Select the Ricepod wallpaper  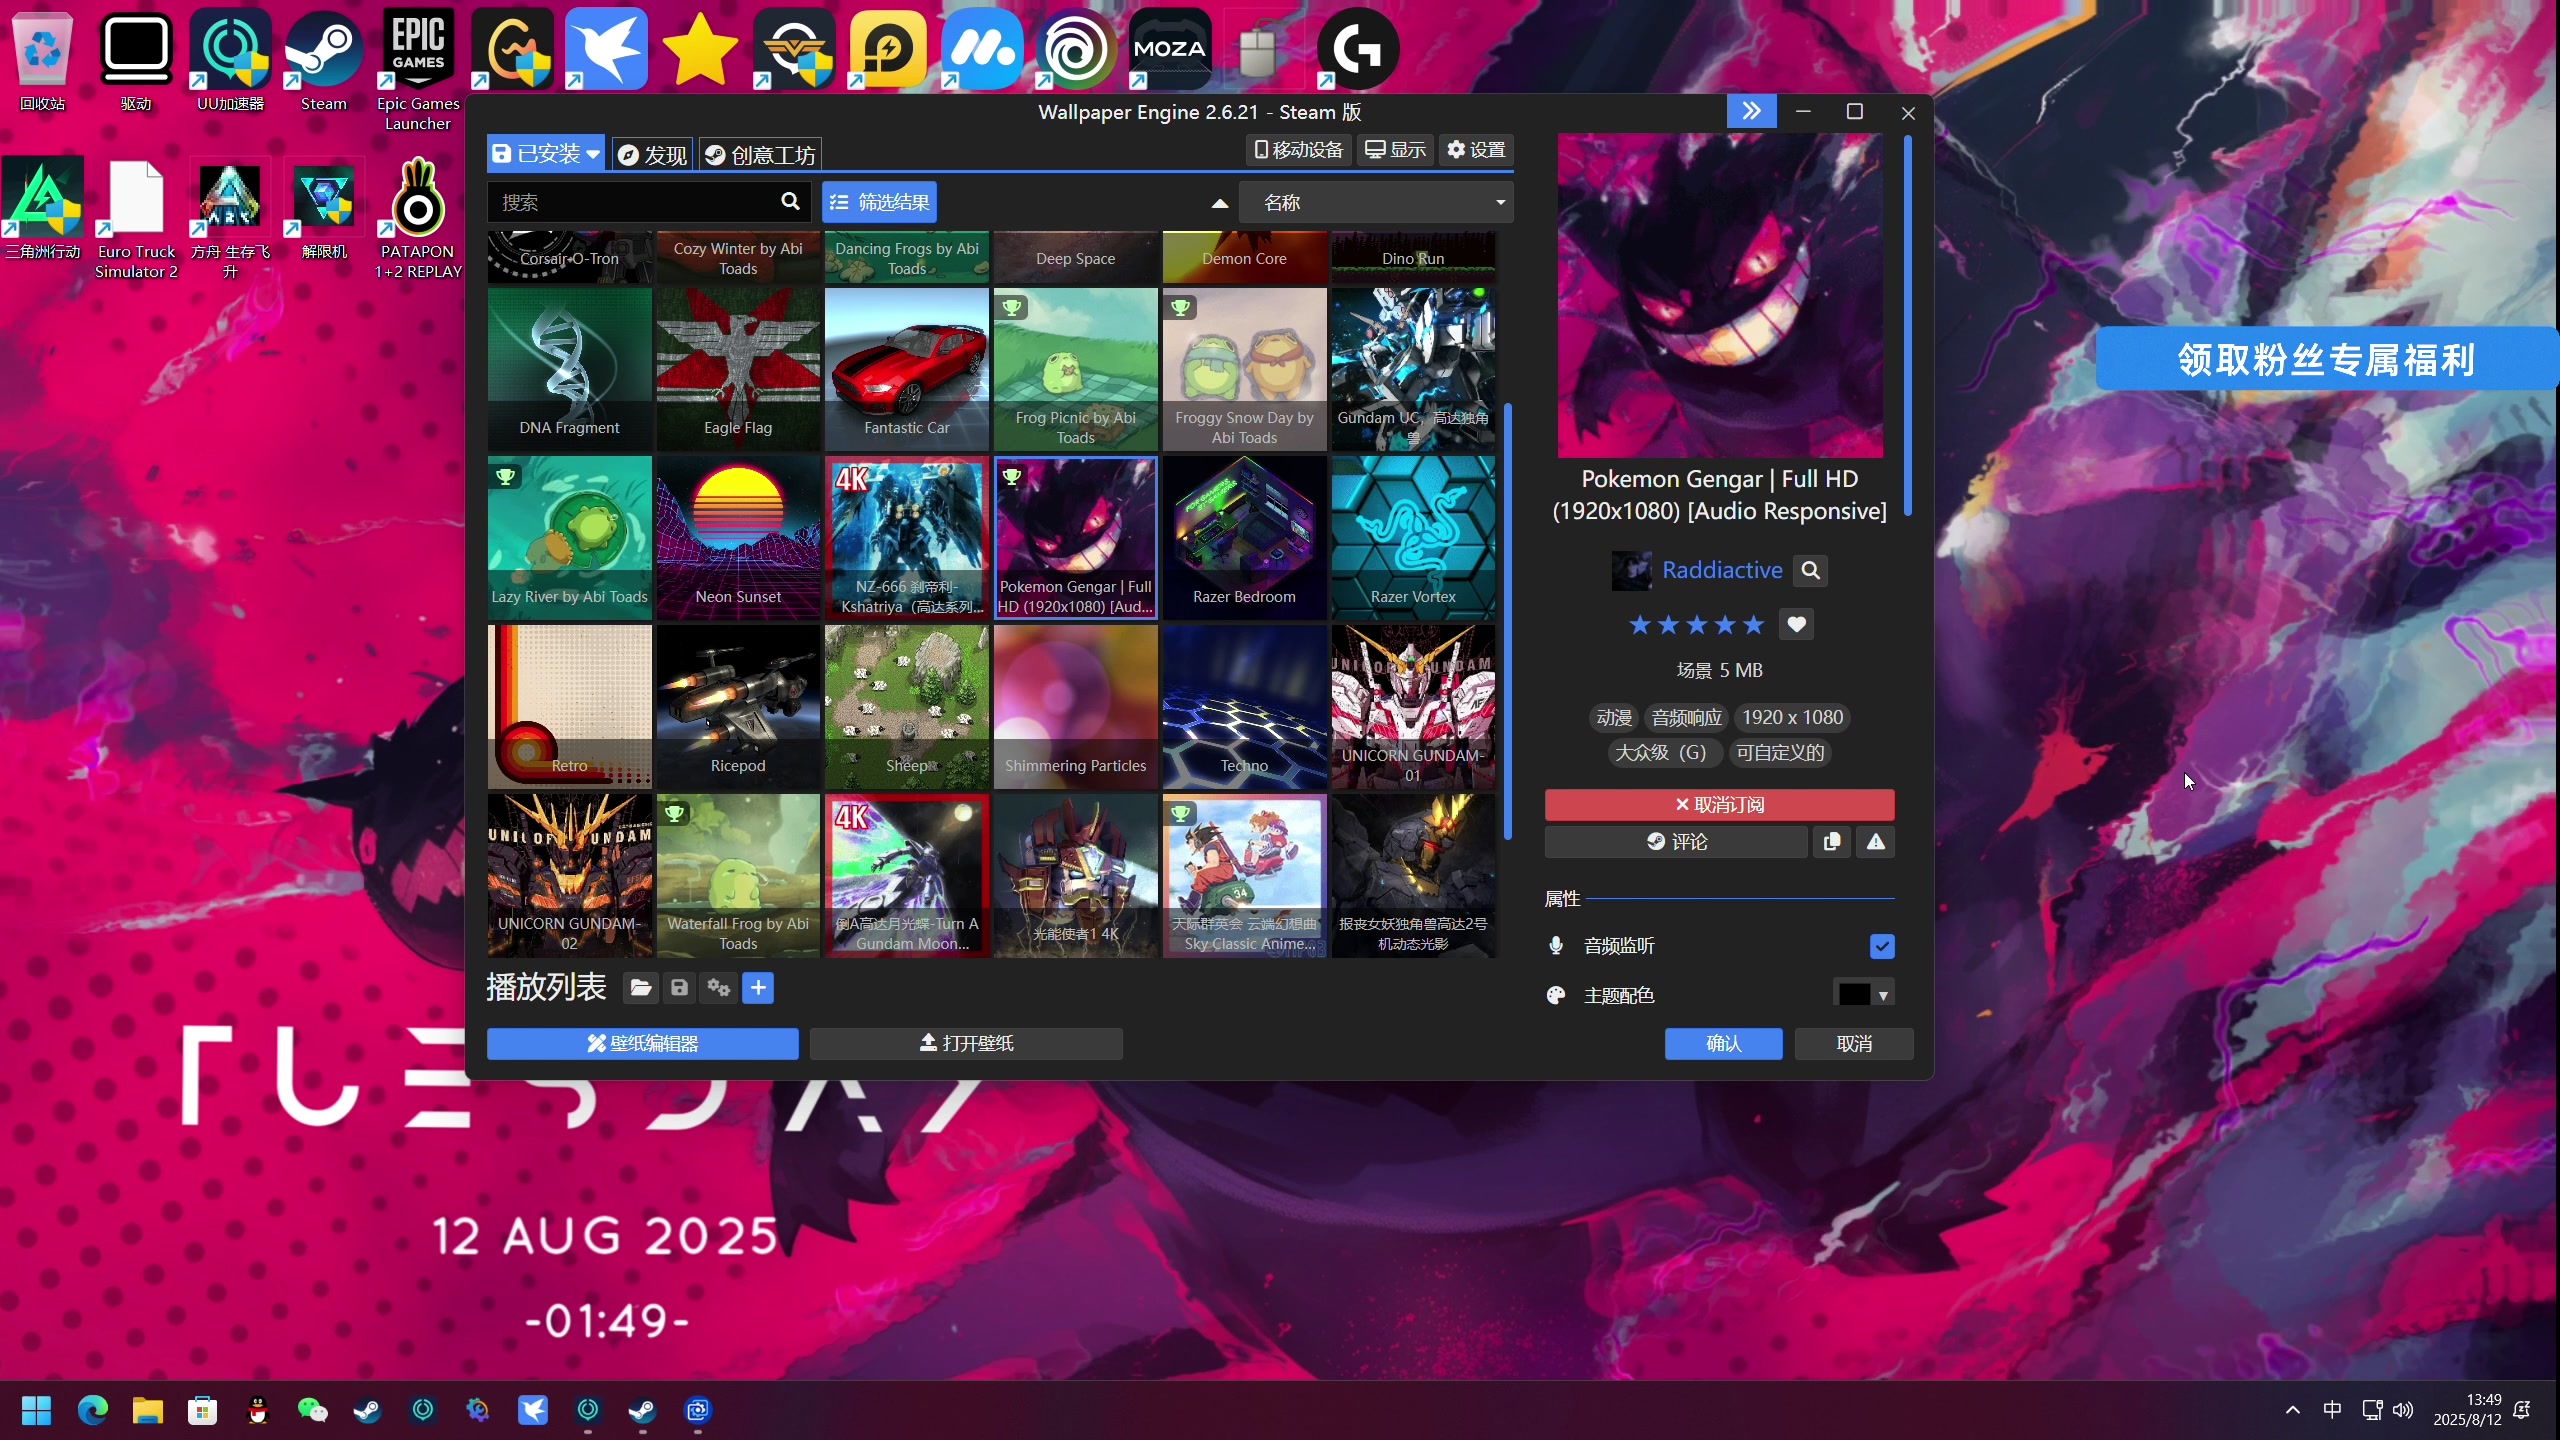(x=738, y=707)
